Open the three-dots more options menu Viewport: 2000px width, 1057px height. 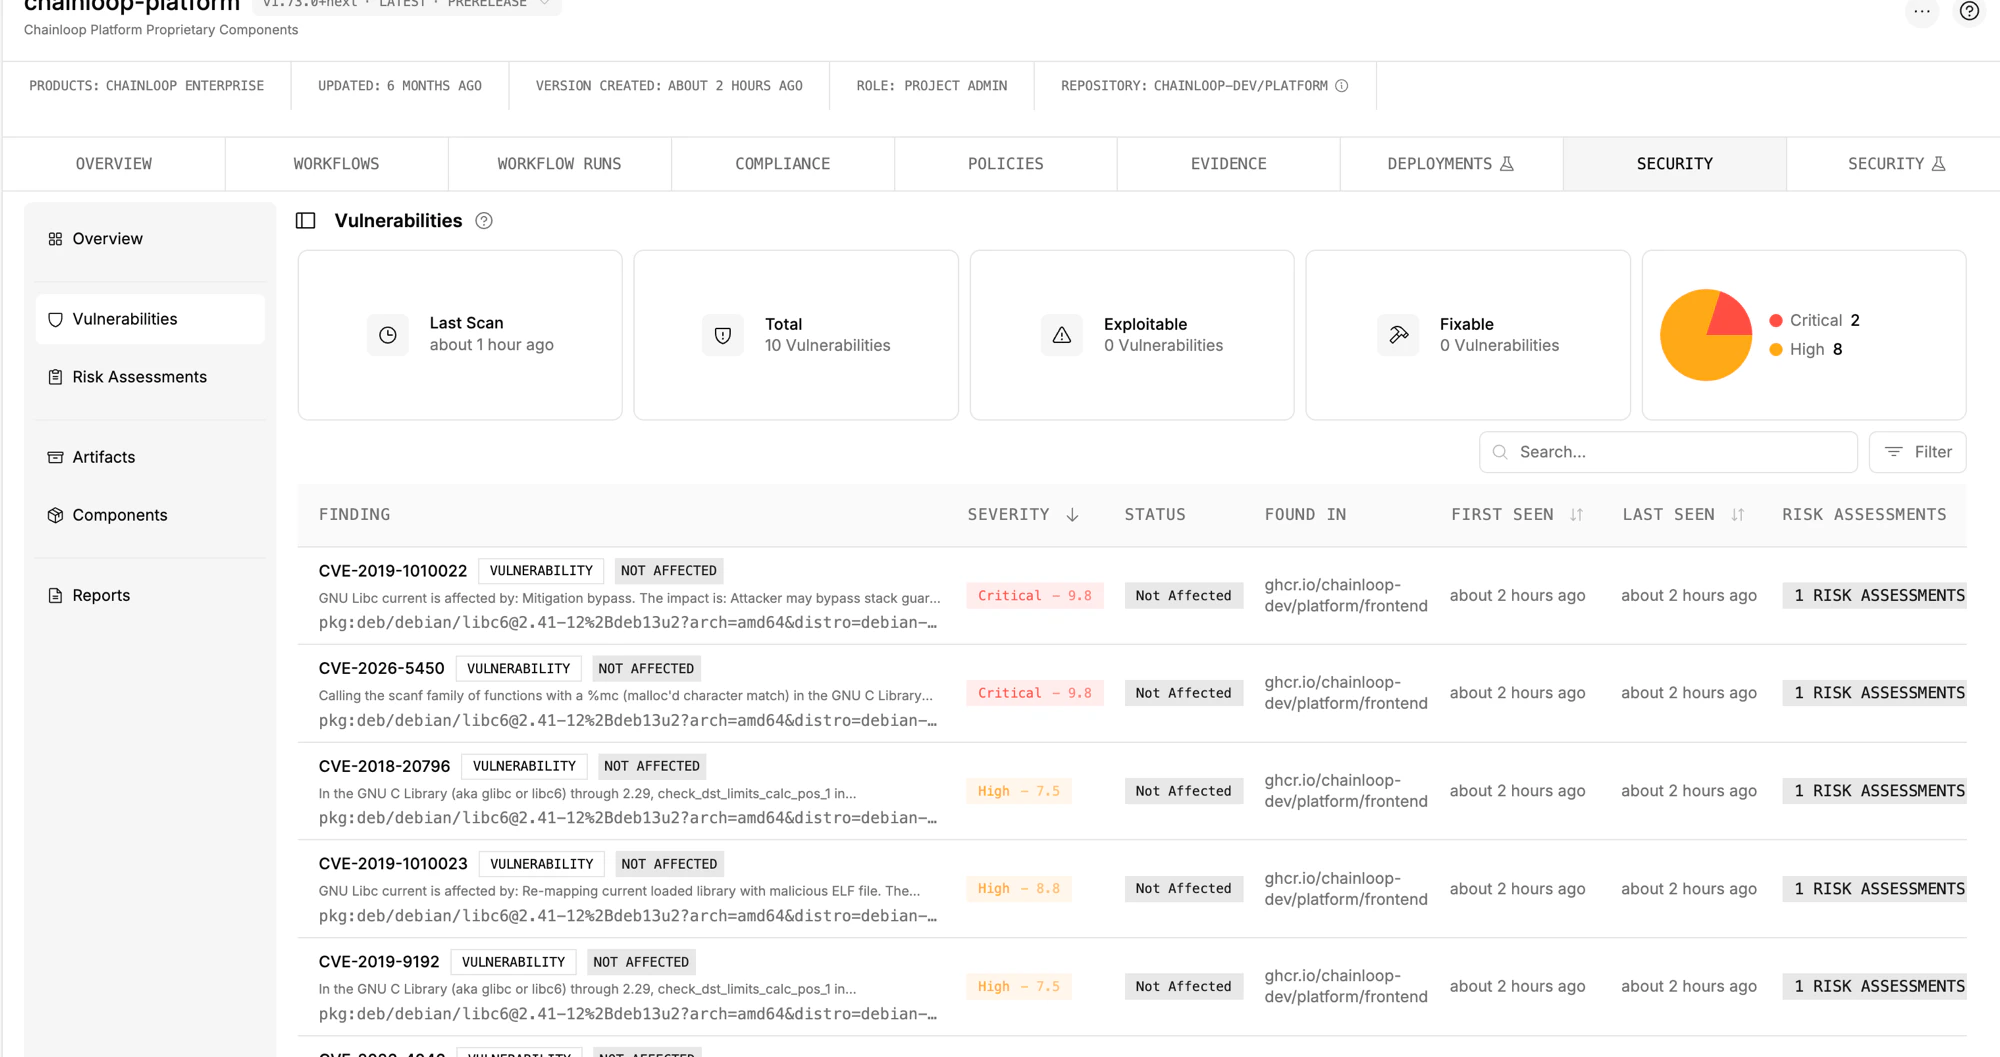pos(1922,12)
